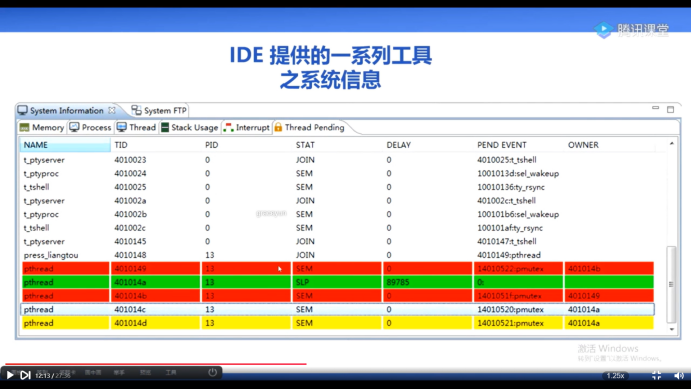Maximize the System Information view panel
The image size is (692, 389).
(670, 110)
